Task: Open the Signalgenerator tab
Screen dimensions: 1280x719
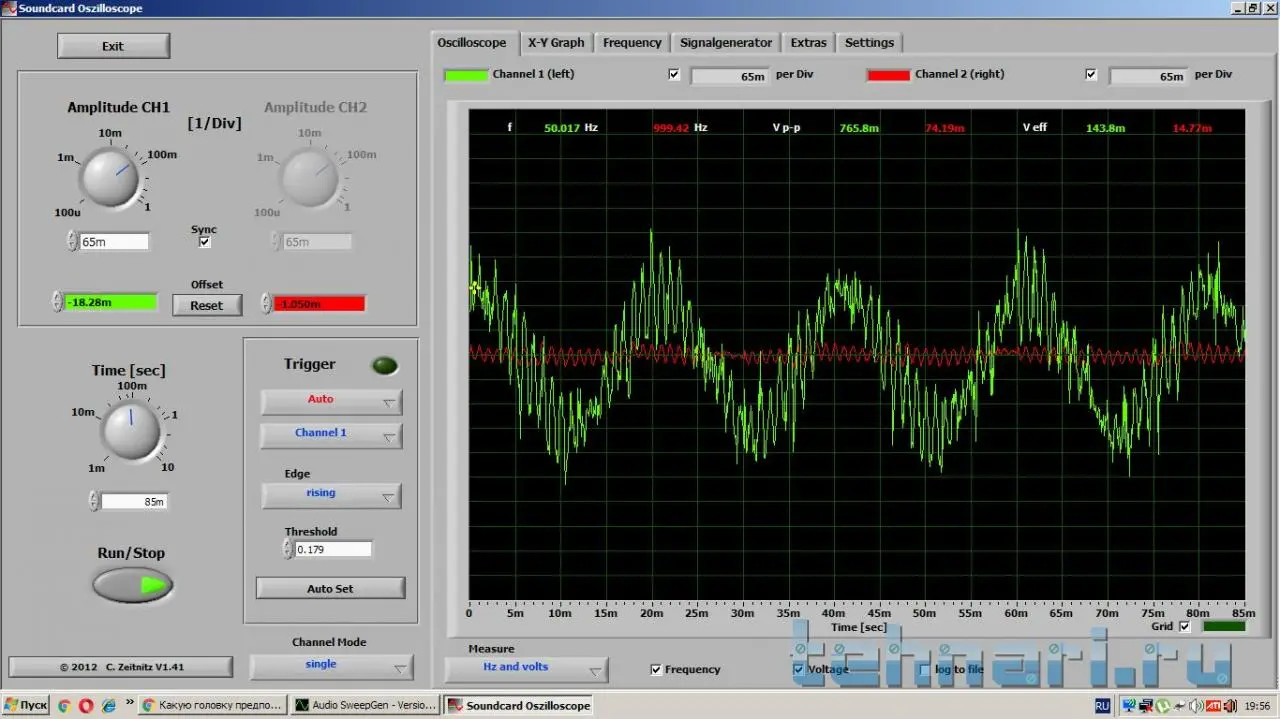Action: pyautogui.click(x=726, y=43)
